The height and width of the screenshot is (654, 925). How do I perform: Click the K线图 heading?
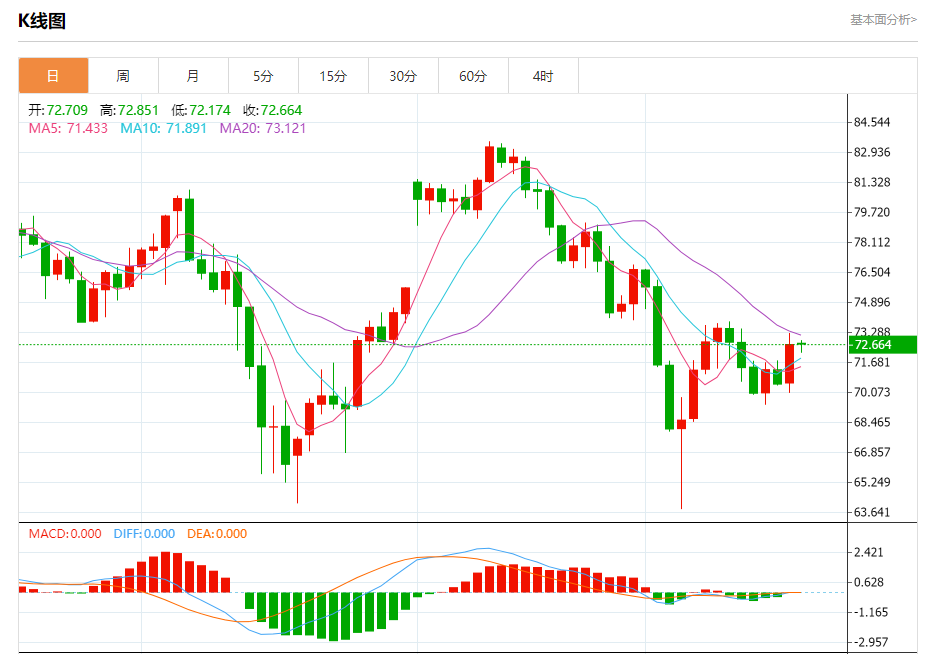coord(41,21)
